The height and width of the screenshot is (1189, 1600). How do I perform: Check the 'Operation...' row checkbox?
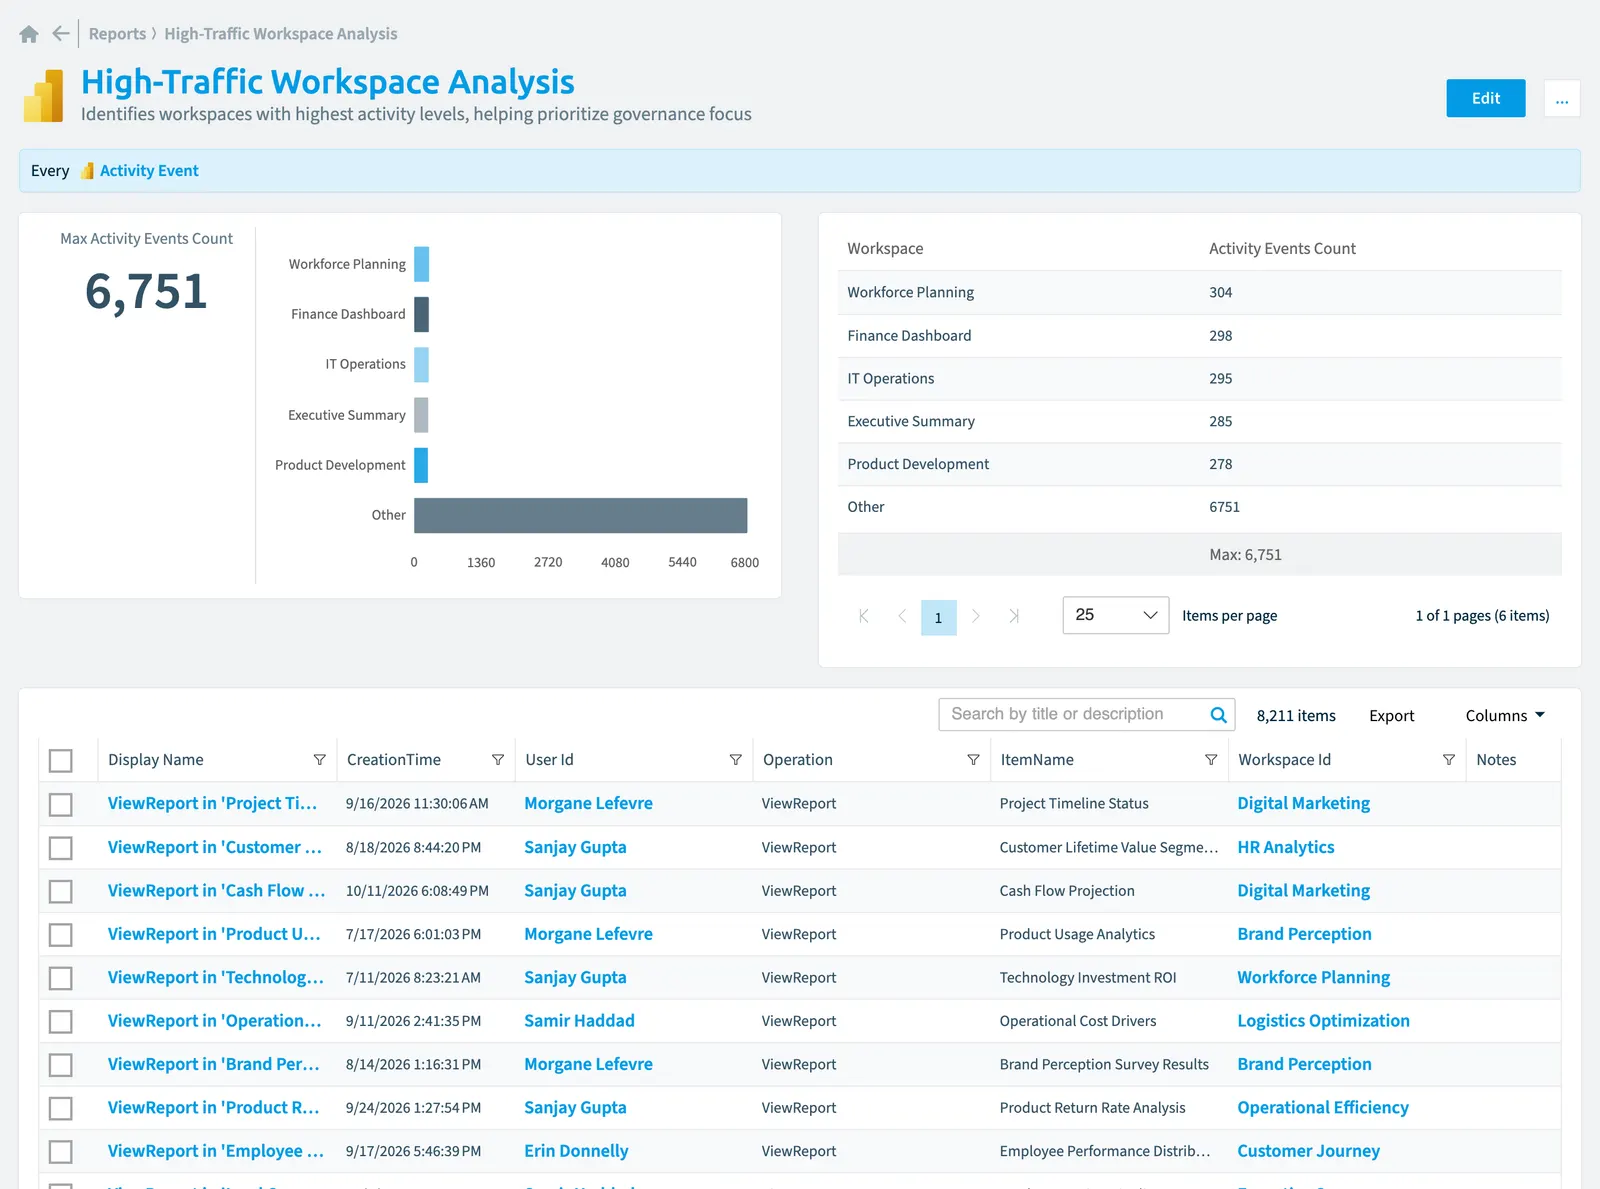[x=61, y=1022]
